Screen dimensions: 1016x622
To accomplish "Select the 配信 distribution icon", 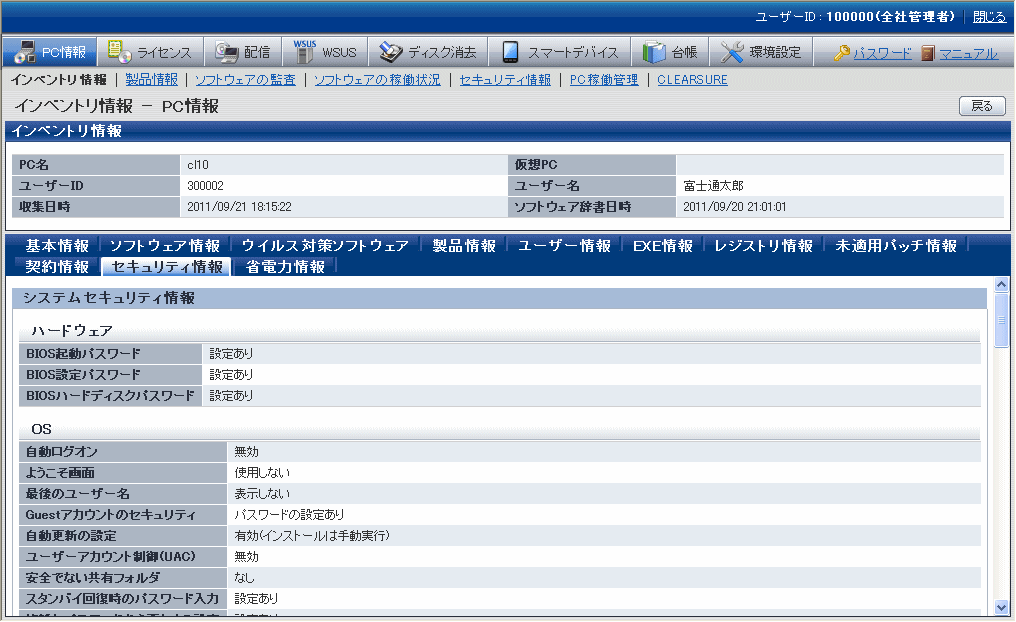I will (x=226, y=52).
